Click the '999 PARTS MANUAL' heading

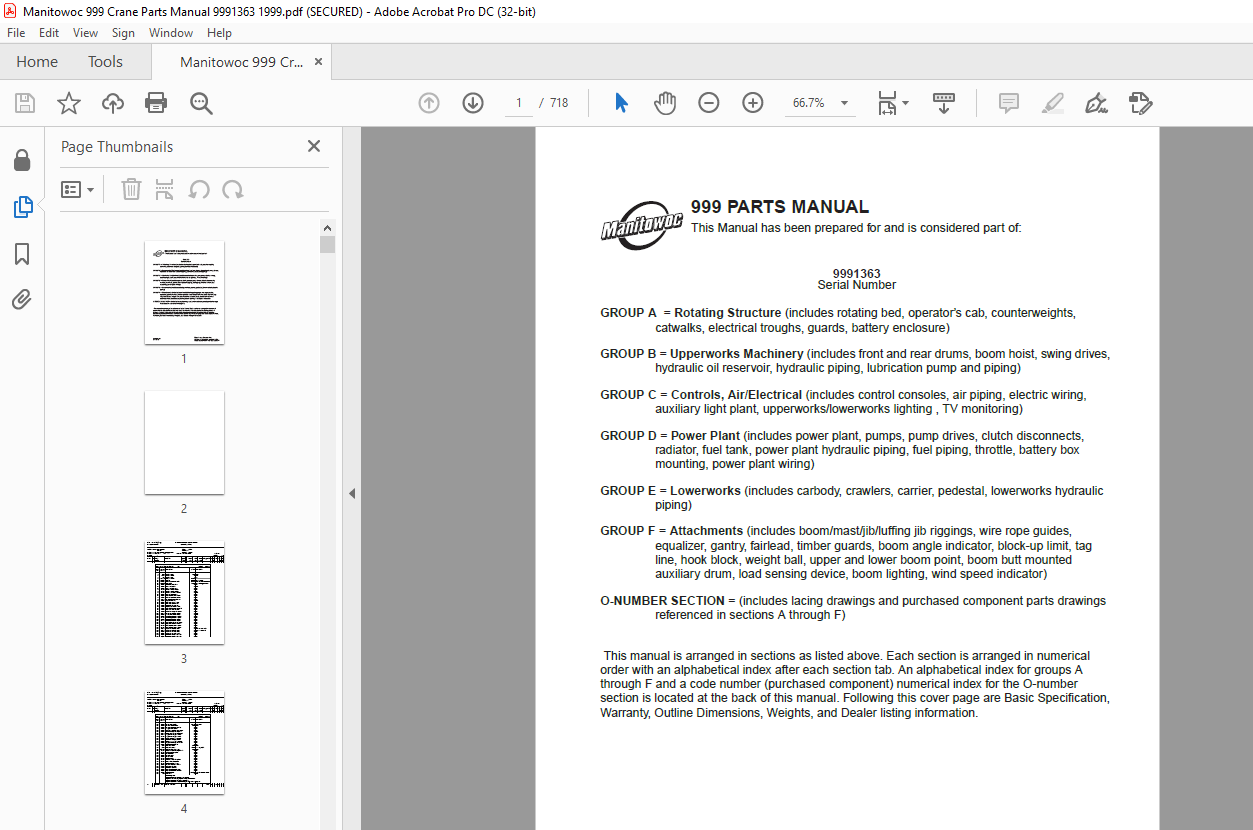pyautogui.click(x=780, y=207)
